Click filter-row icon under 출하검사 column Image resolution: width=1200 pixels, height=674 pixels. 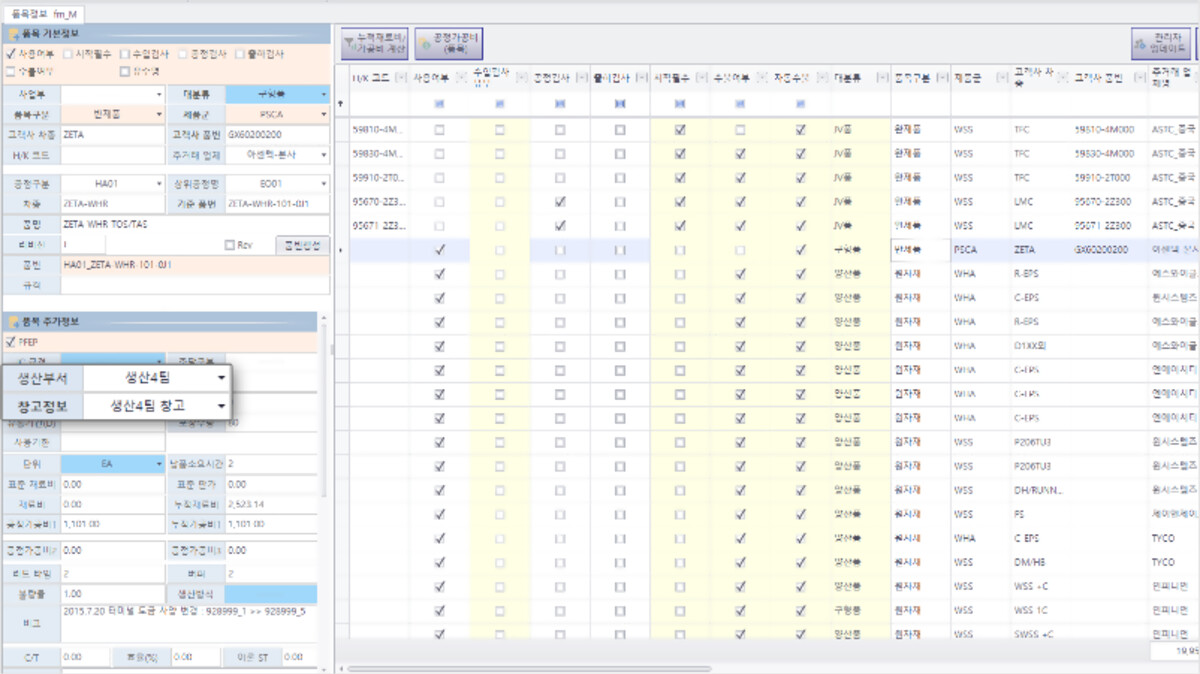[x=620, y=104]
